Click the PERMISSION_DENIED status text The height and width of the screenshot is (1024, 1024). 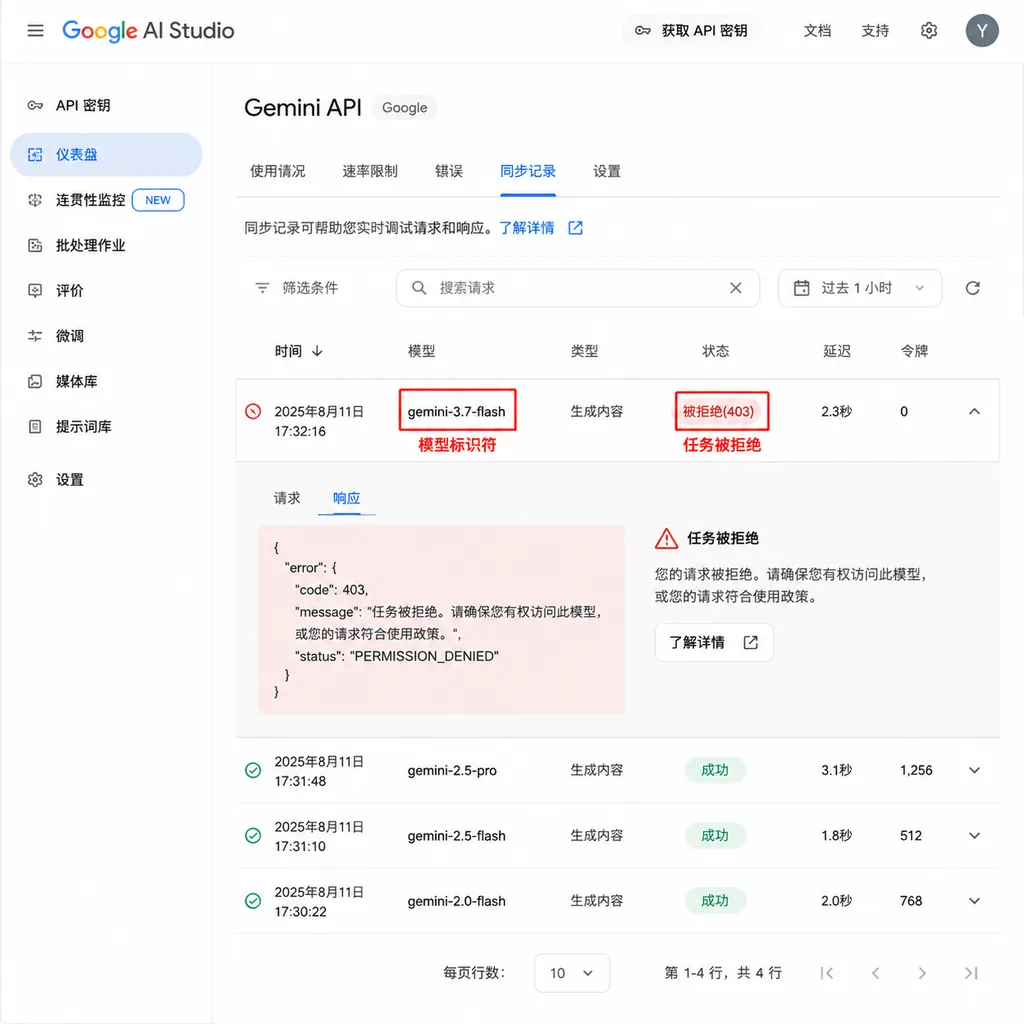point(424,656)
